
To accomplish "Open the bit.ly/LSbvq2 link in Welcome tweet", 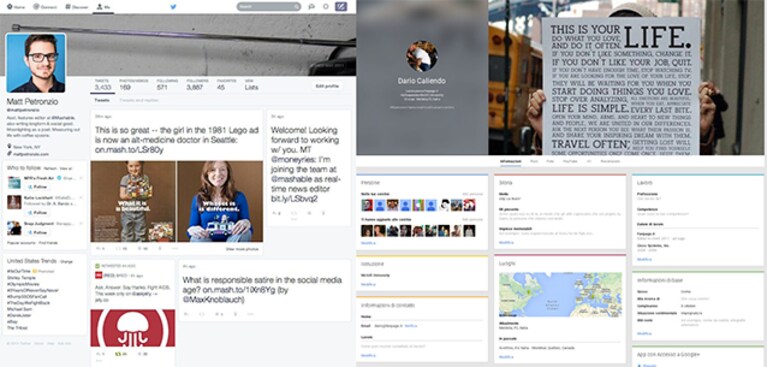I will 294,199.
